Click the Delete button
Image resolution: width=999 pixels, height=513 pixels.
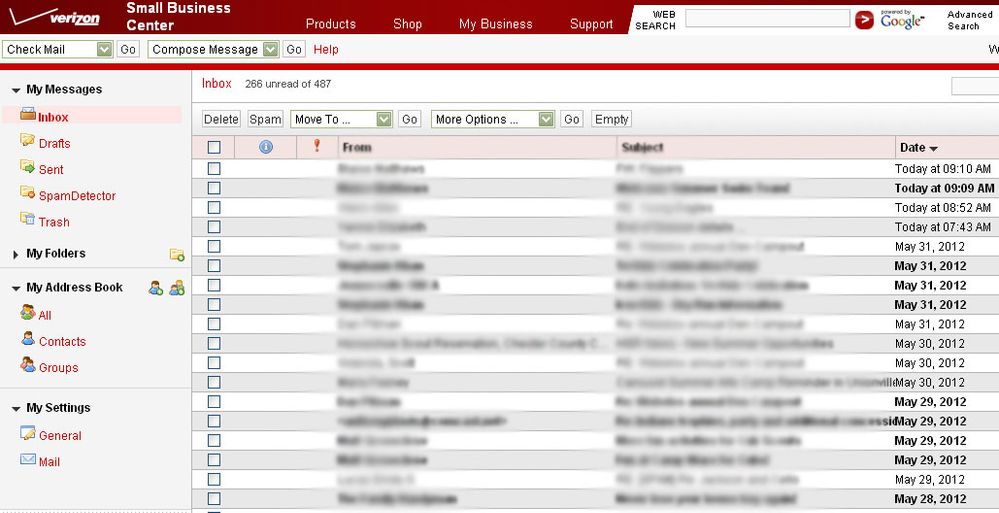pyautogui.click(x=221, y=119)
